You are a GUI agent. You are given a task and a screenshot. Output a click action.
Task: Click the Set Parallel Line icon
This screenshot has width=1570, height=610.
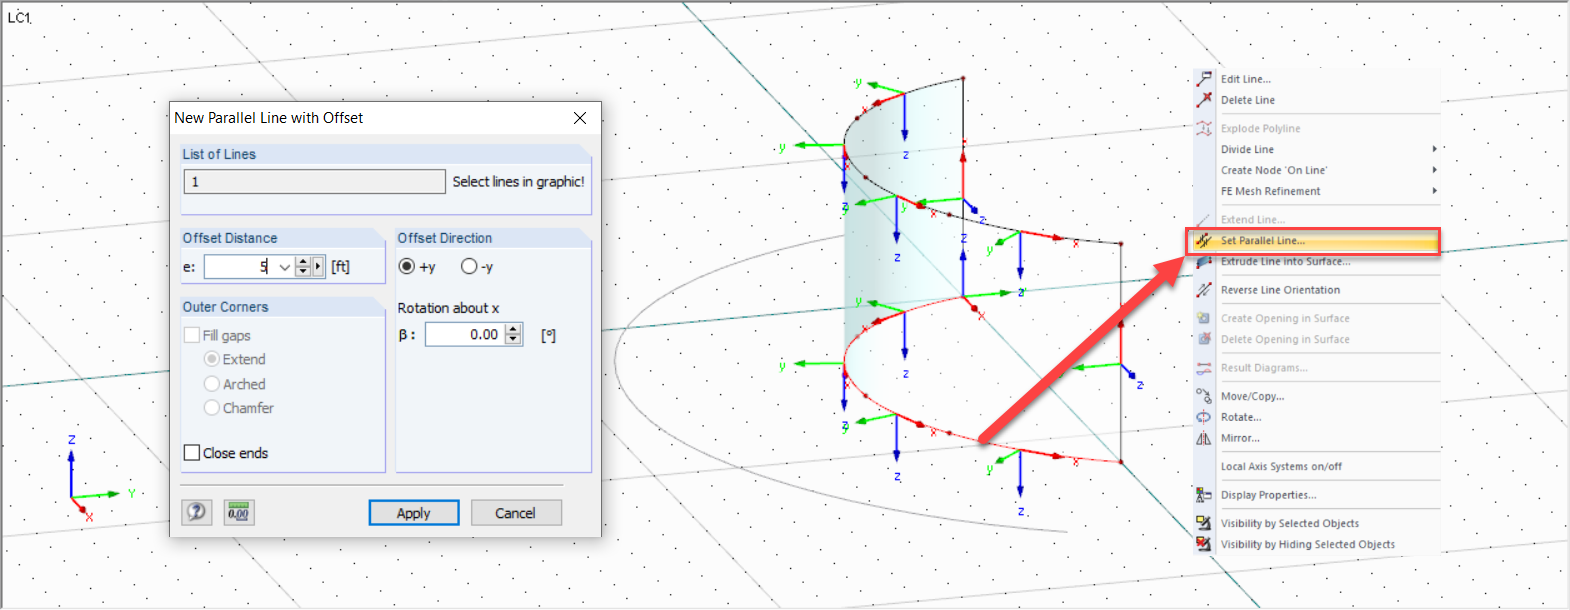[1204, 240]
